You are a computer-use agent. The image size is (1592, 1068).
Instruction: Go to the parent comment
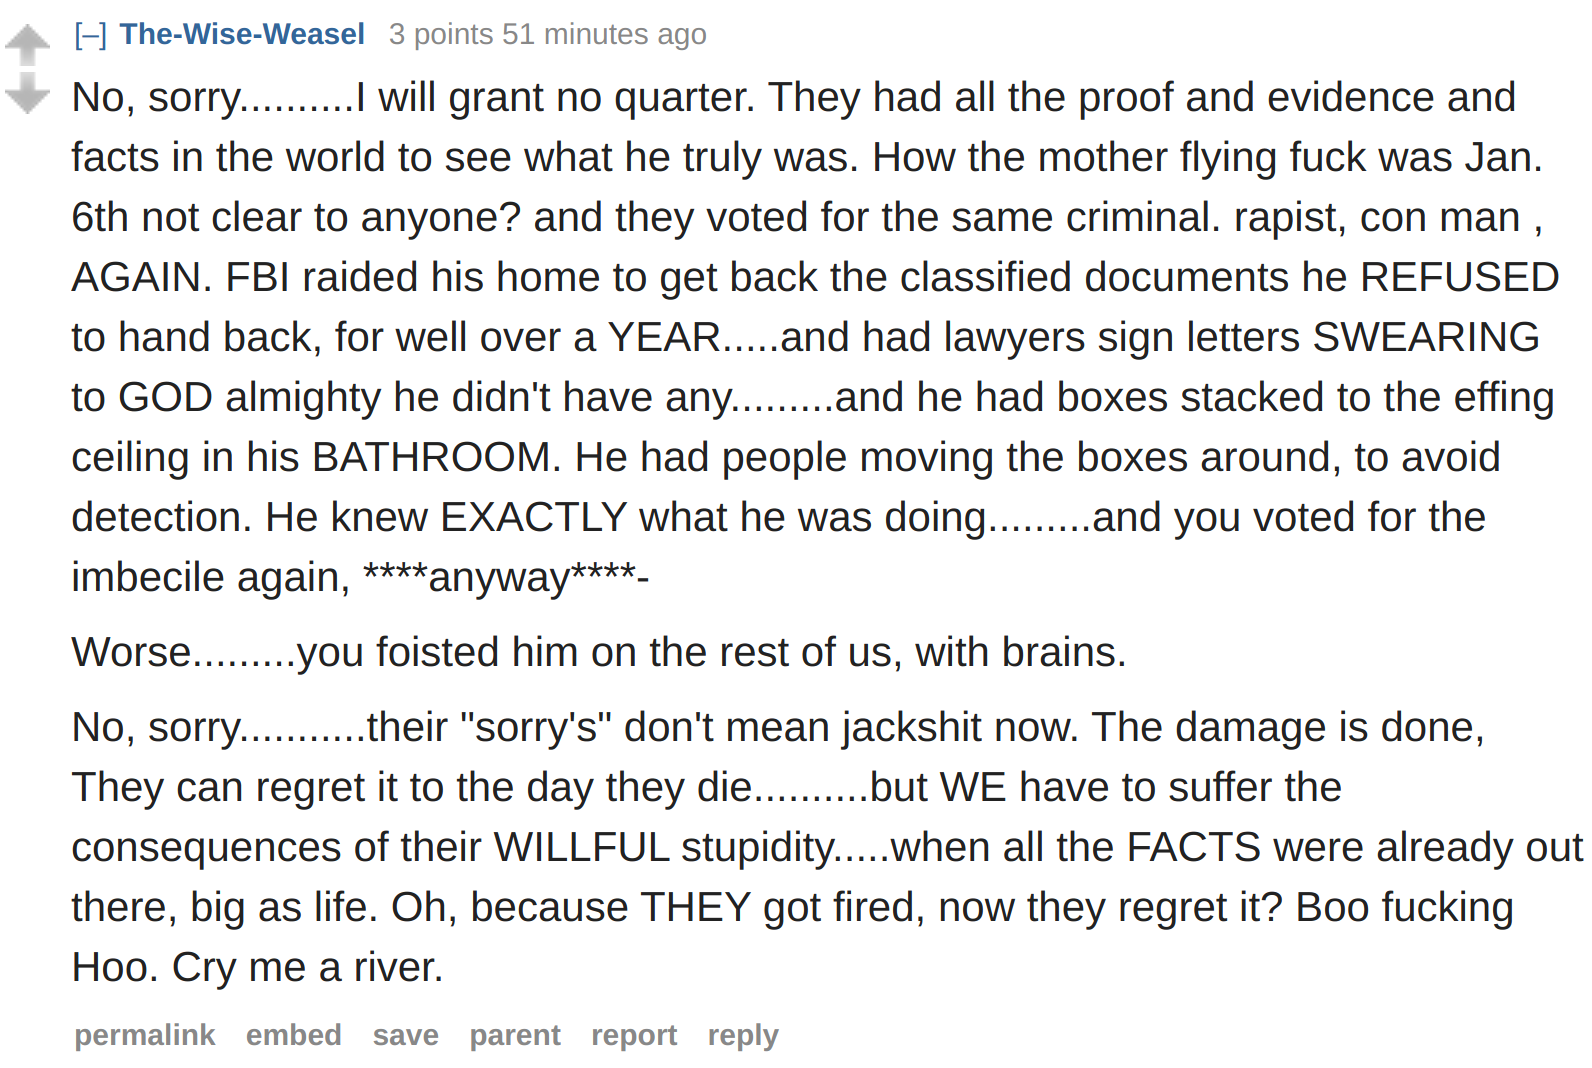(515, 1035)
